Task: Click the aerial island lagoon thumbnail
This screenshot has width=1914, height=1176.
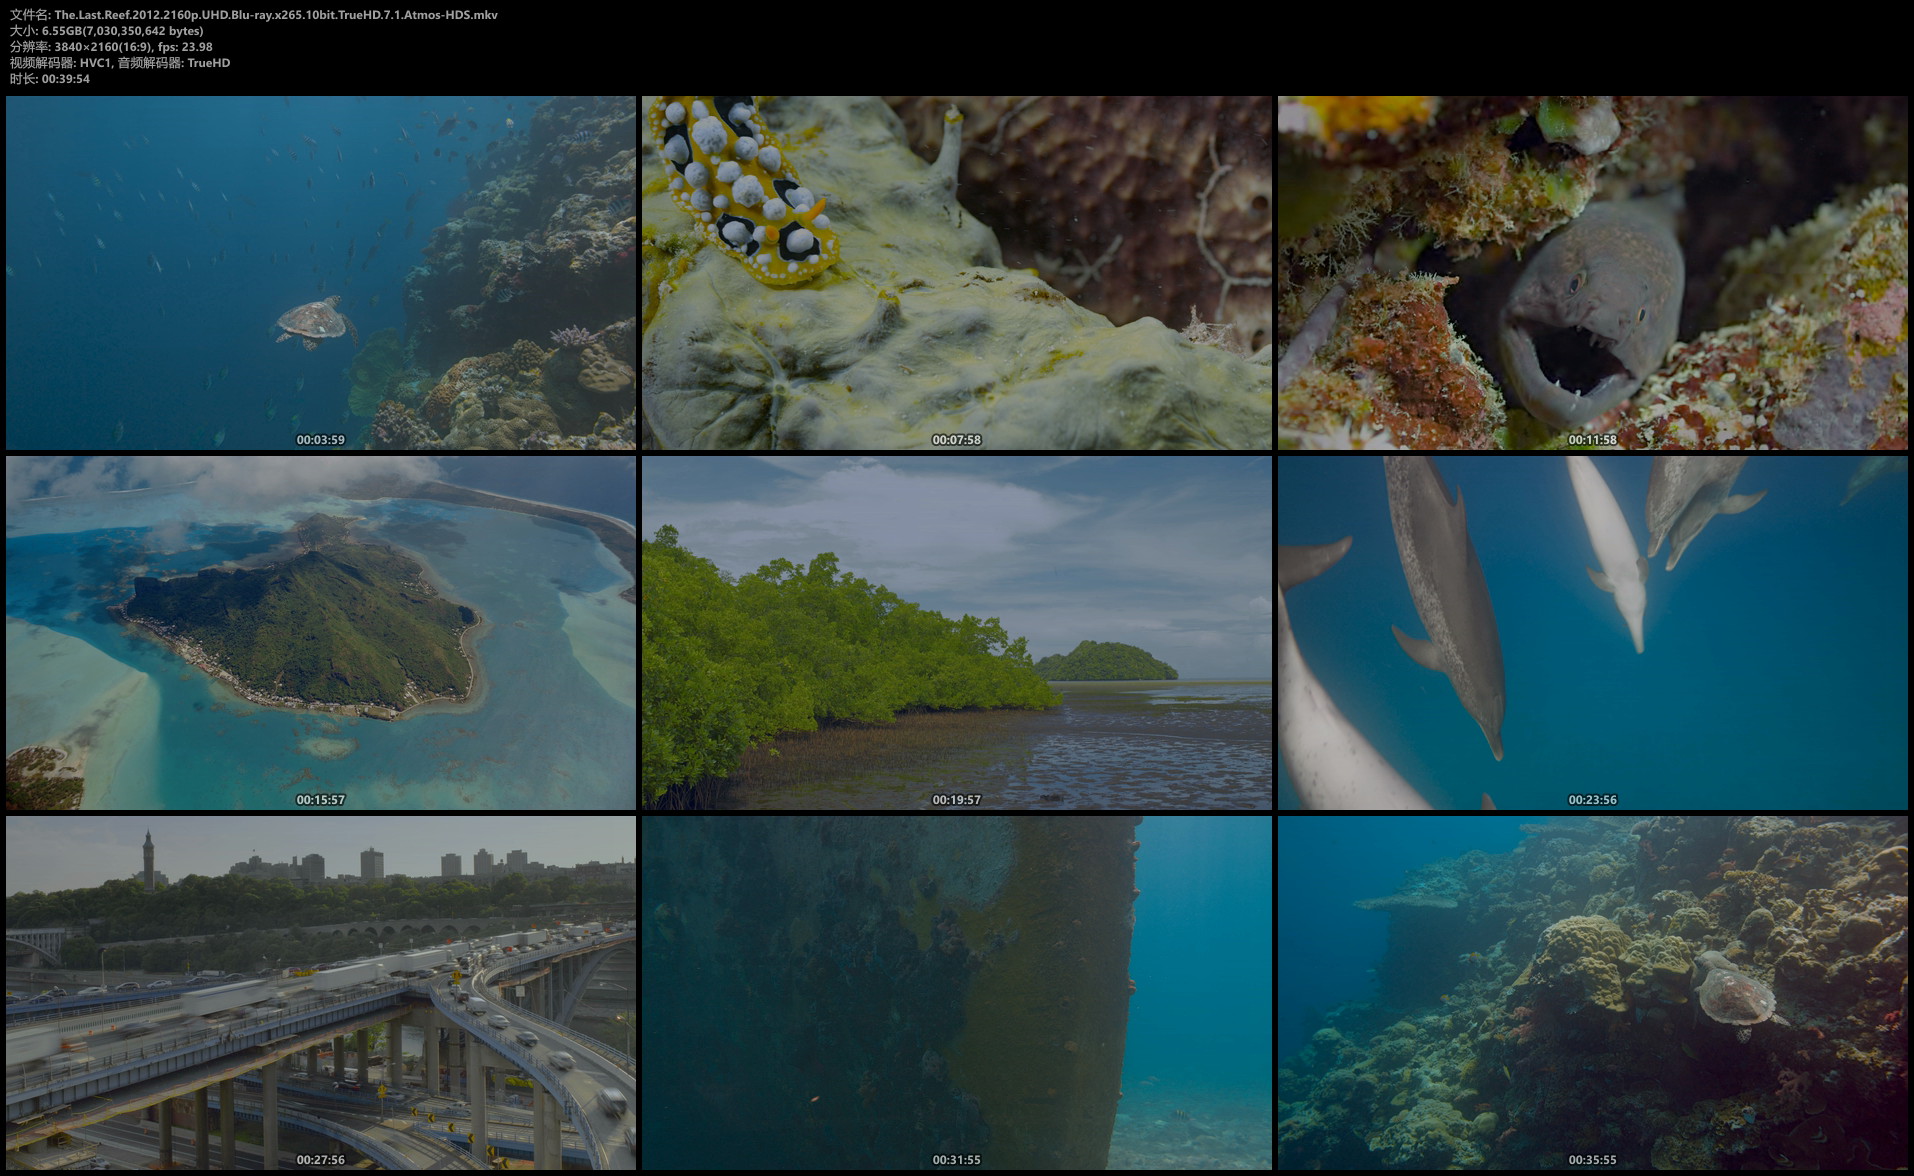Action: (320, 632)
